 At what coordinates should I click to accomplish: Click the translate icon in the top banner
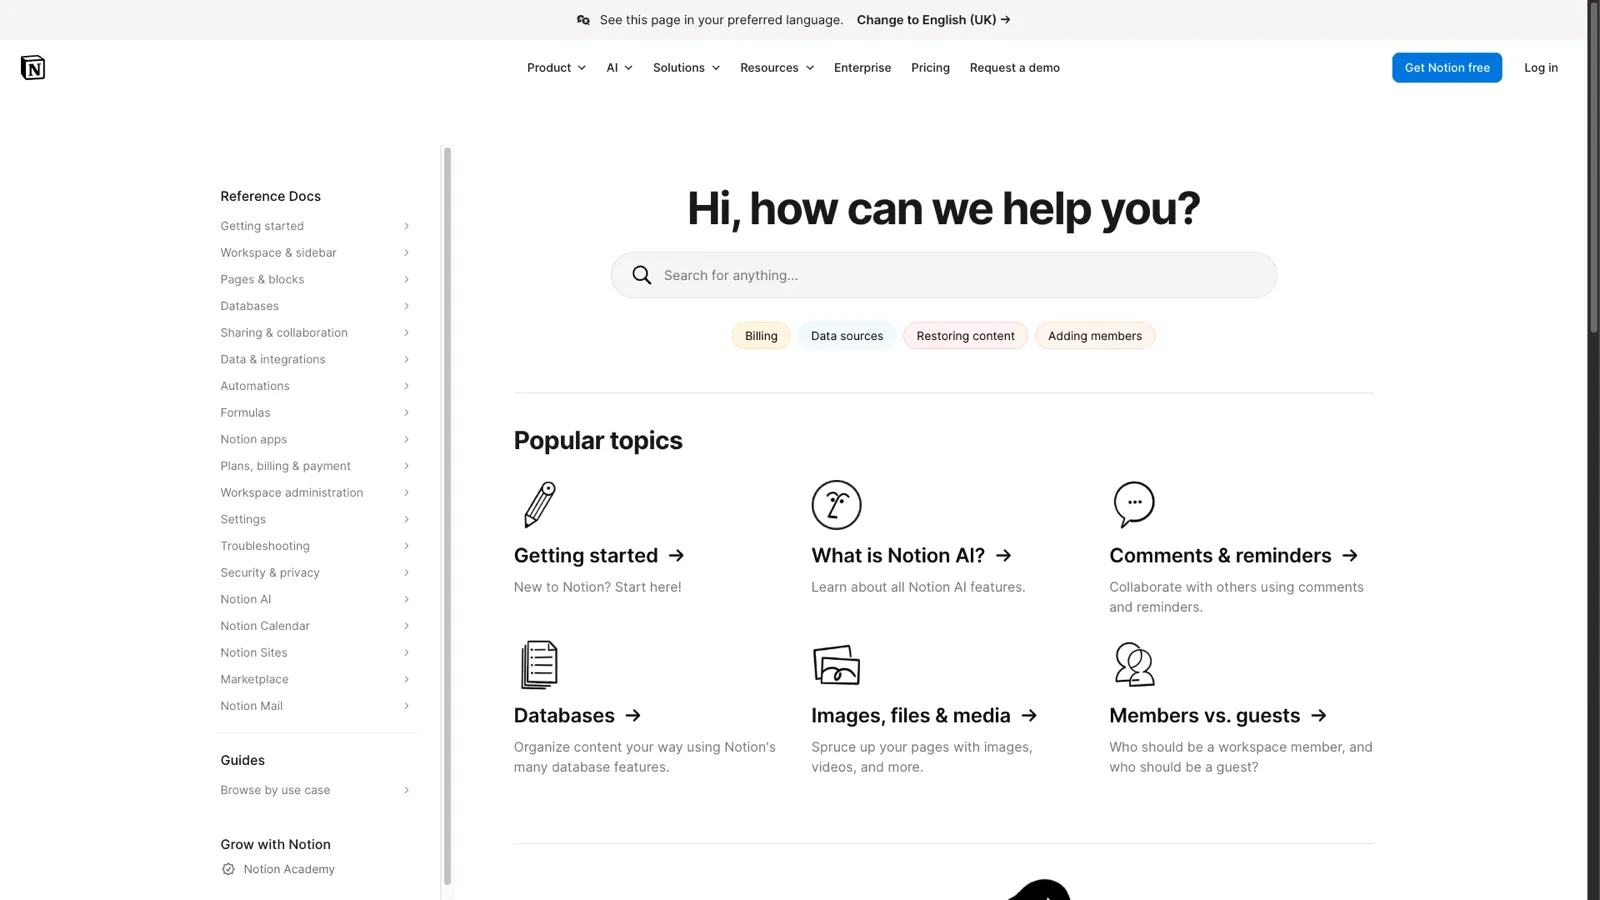pos(583,19)
